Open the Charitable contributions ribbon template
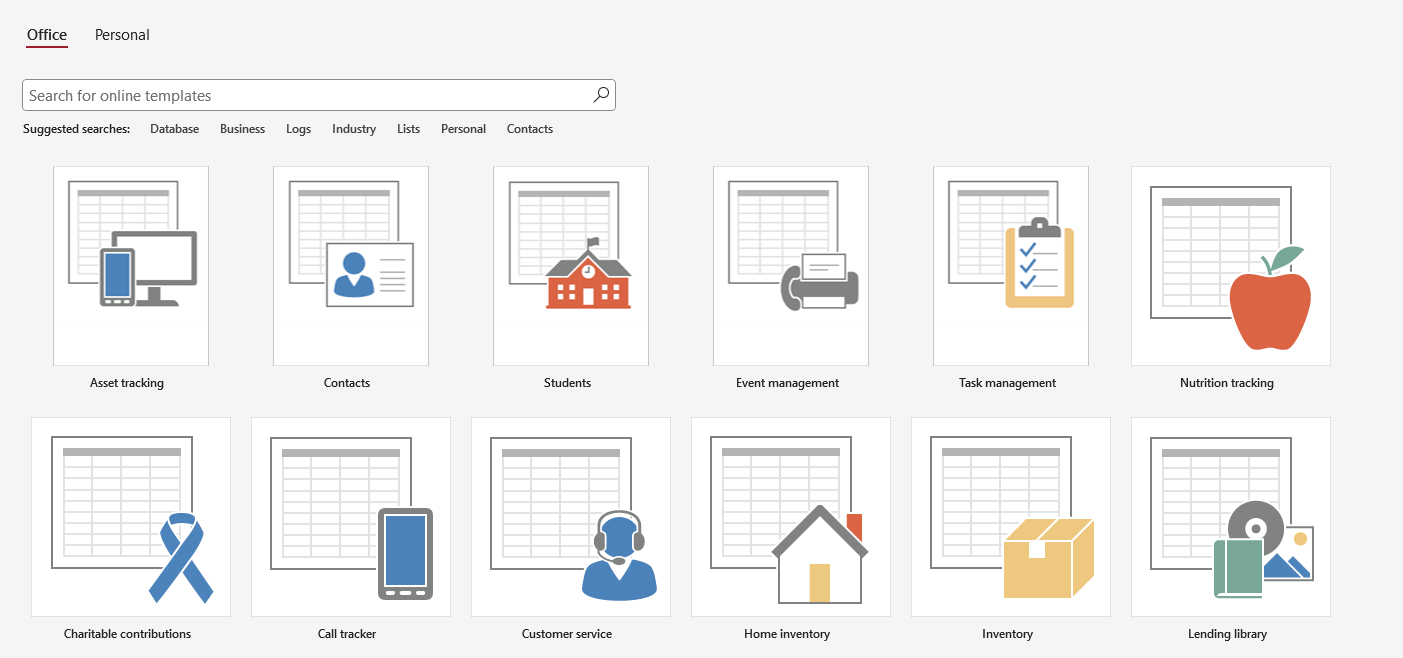The width and height of the screenshot is (1403, 658). pyautogui.click(x=131, y=517)
